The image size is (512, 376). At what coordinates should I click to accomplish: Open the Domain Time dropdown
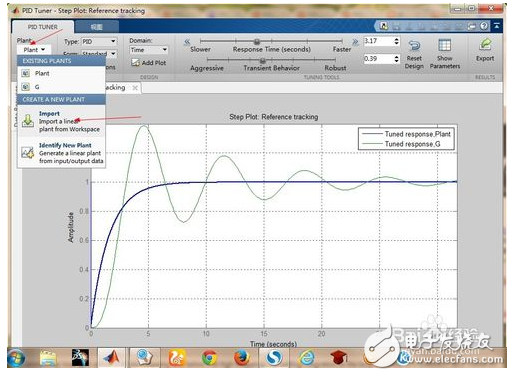point(149,50)
